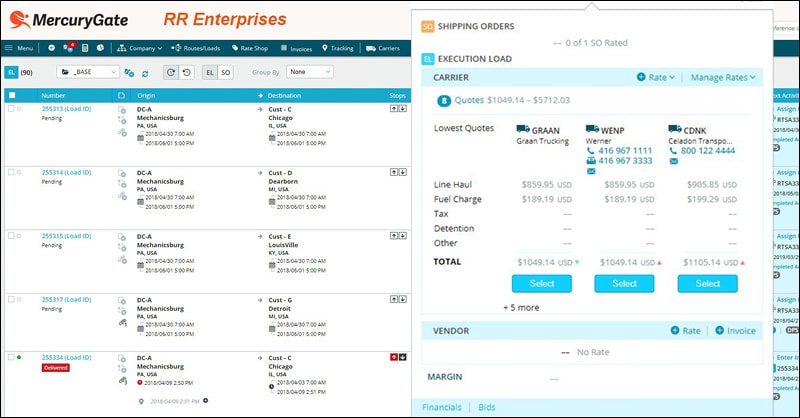
Task: Select checkbox for load 255314
Action: 11,172
